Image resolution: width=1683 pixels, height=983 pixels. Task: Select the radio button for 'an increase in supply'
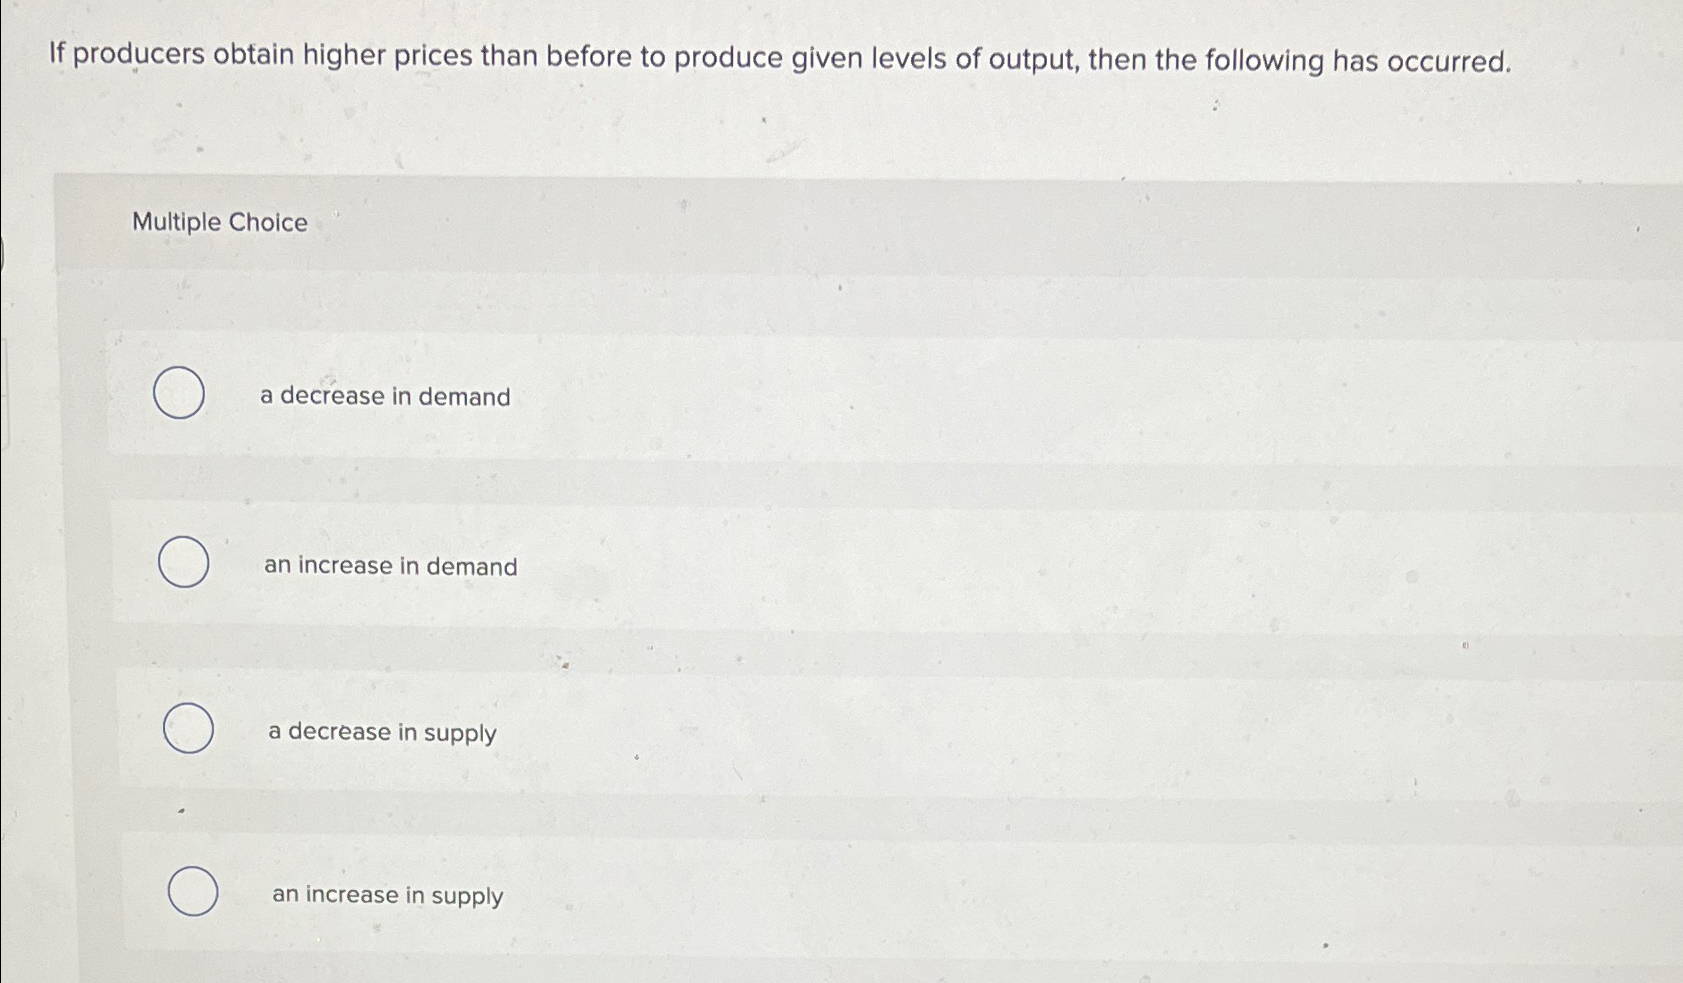click(x=192, y=892)
